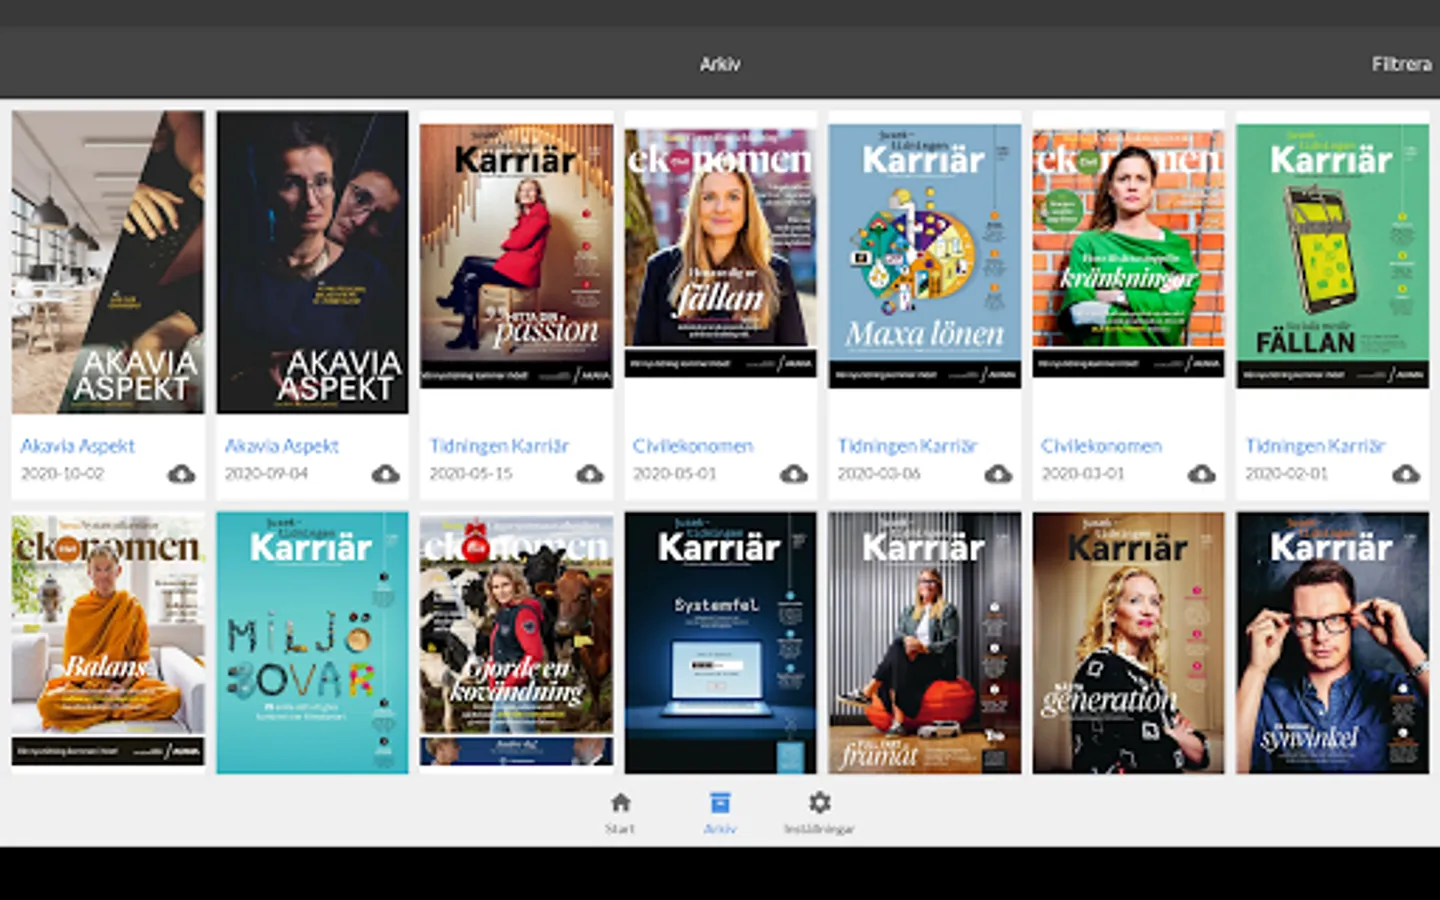Download Akavia Aspekt issue dated 2020-09-04
This screenshot has height=900, width=1440.
[x=385, y=474]
